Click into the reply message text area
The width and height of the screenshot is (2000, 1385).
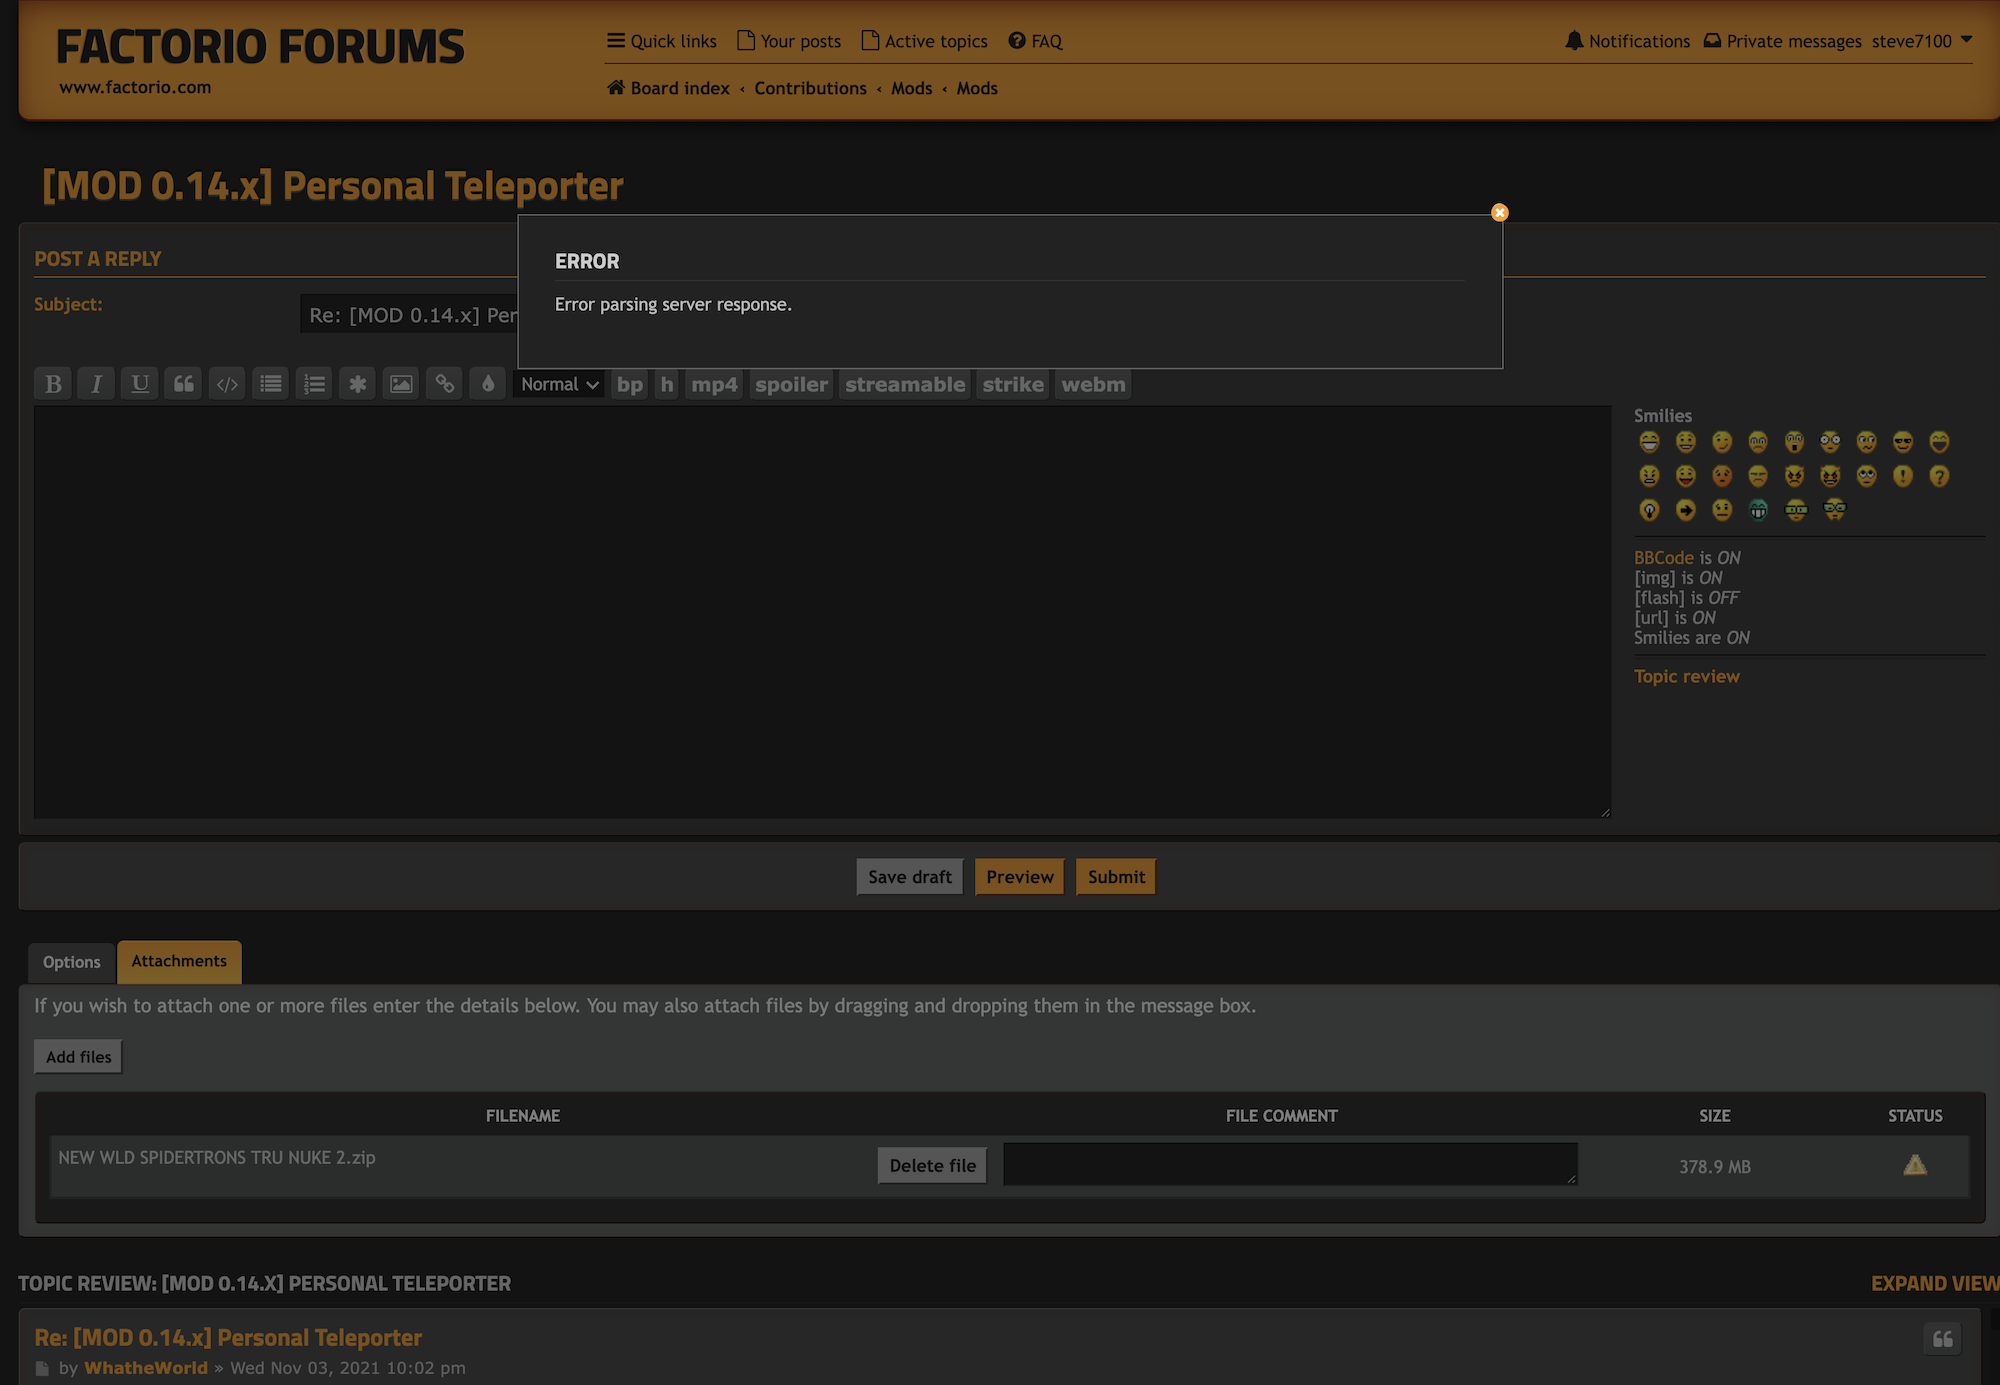coord(822,612)
